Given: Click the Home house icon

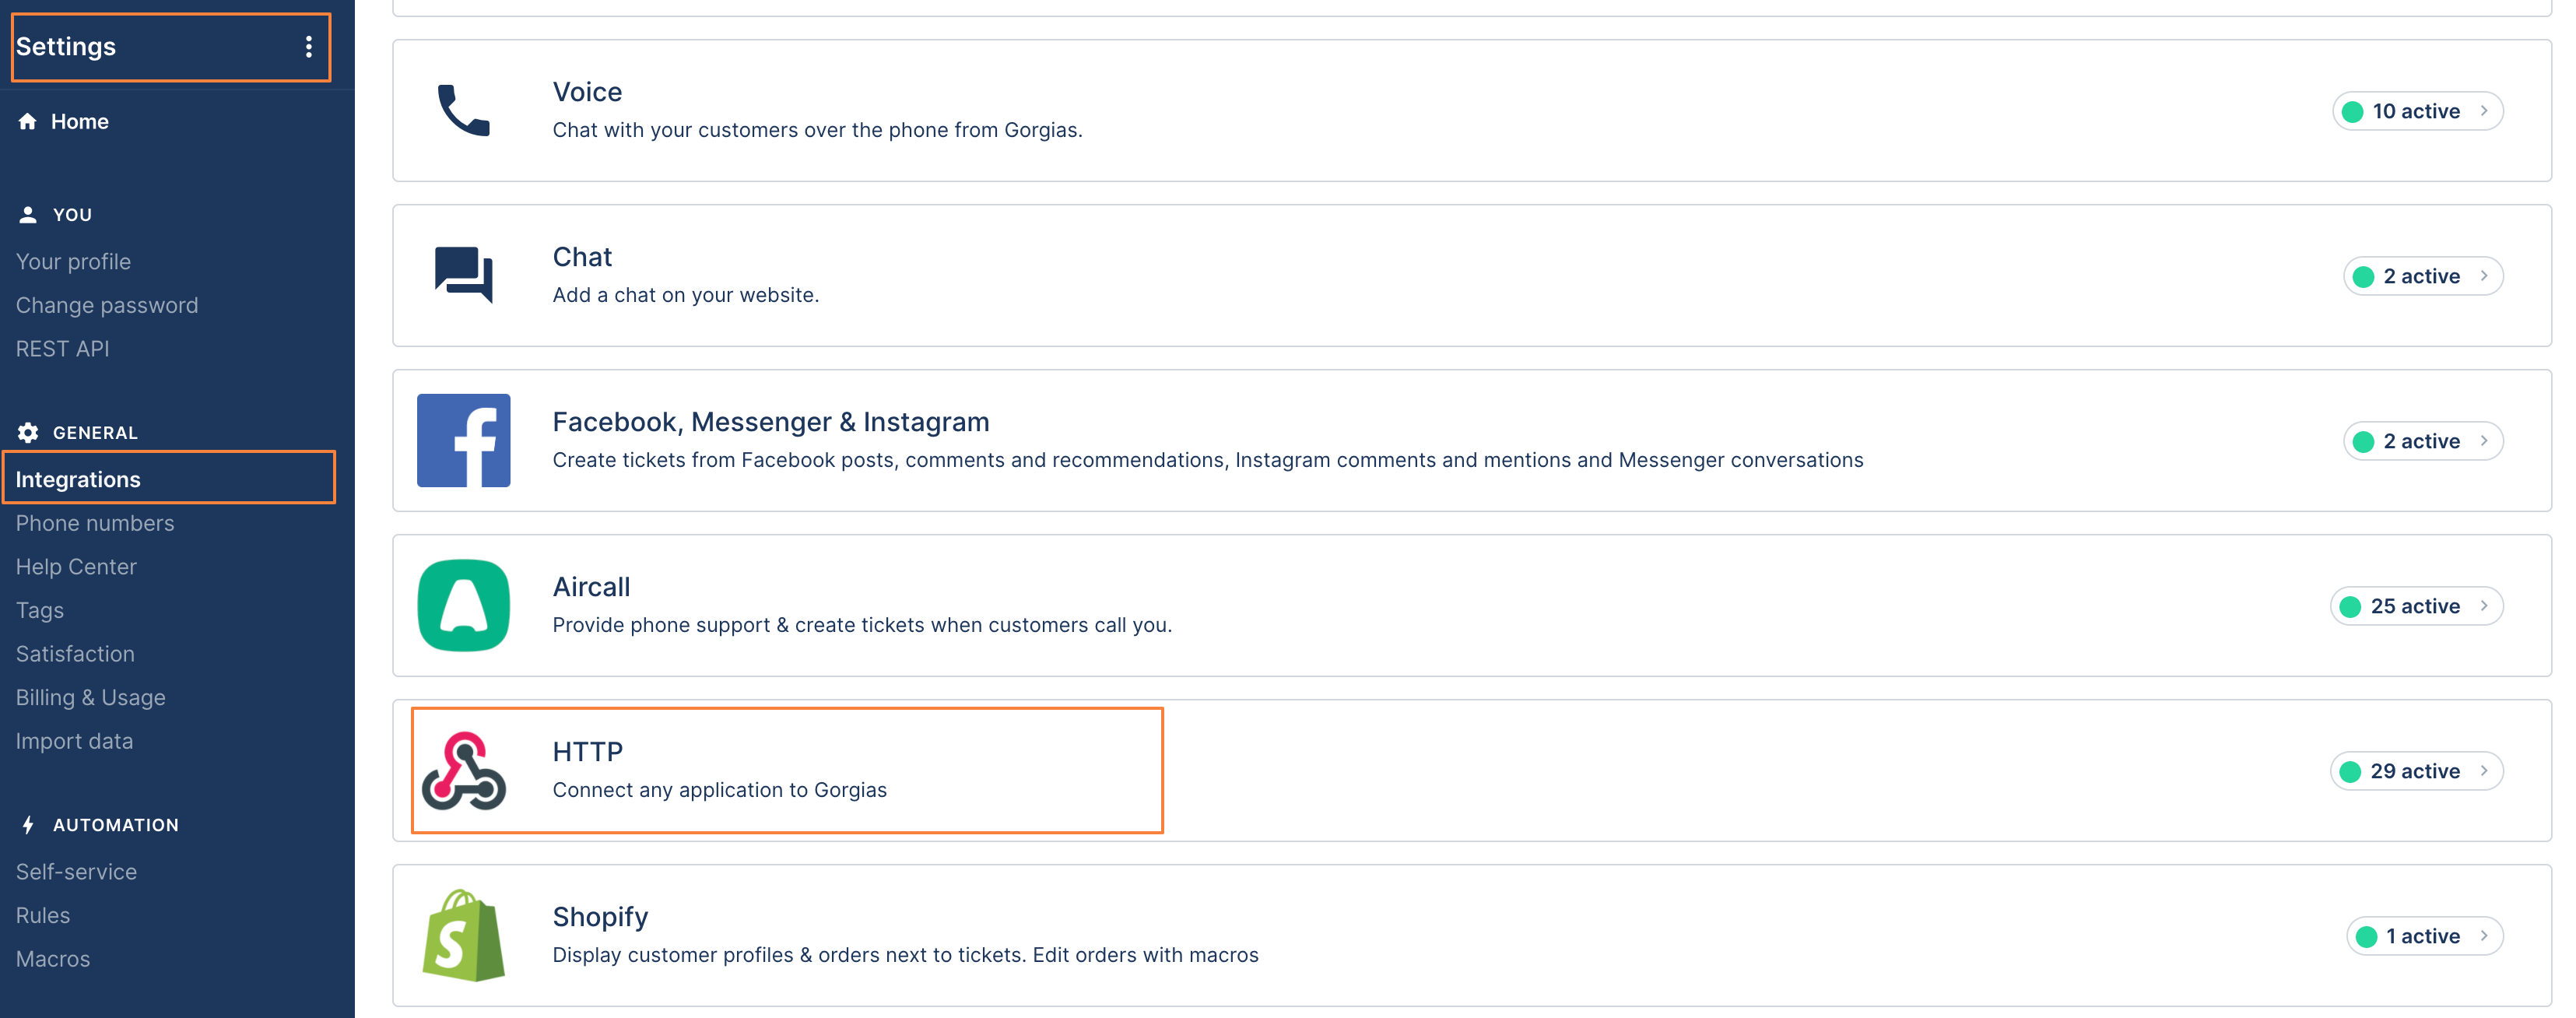Looking at the screenshot, I should 28,121.
